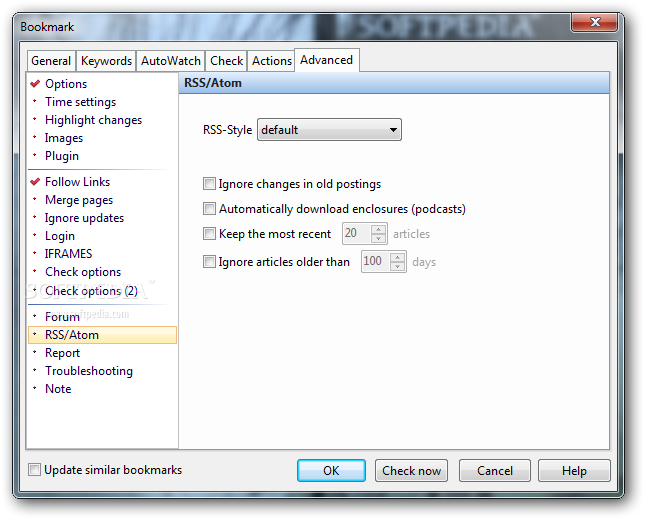Open Check options (2) entry
The width and height of the screenshot is (645, 519).
pos(91,291)
